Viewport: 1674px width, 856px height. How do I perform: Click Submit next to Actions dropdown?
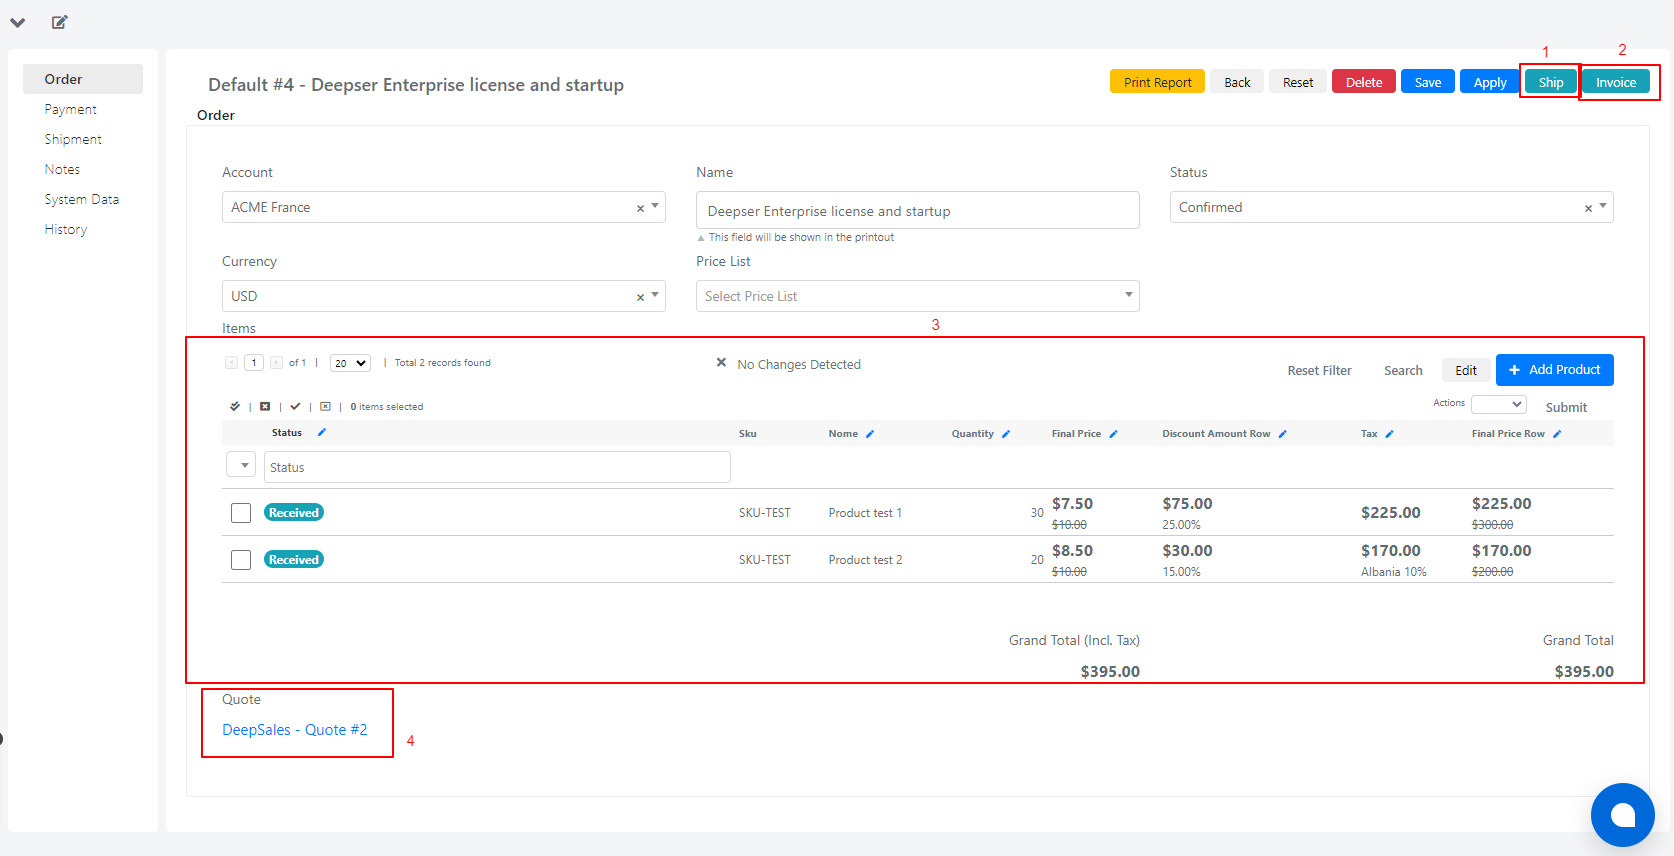1566,407
